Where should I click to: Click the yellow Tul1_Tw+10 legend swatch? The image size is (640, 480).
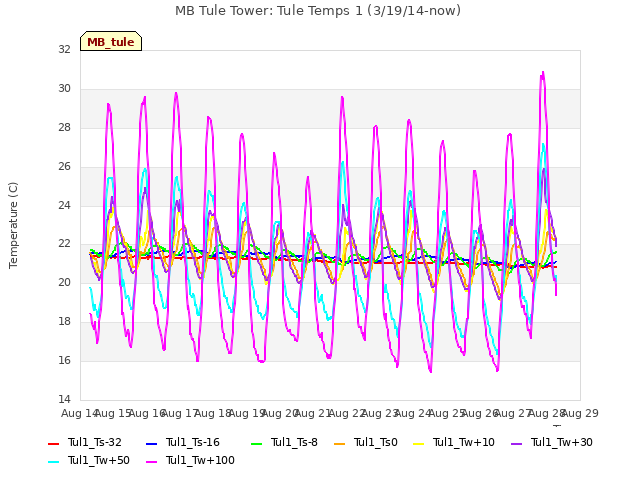[419, 443]
